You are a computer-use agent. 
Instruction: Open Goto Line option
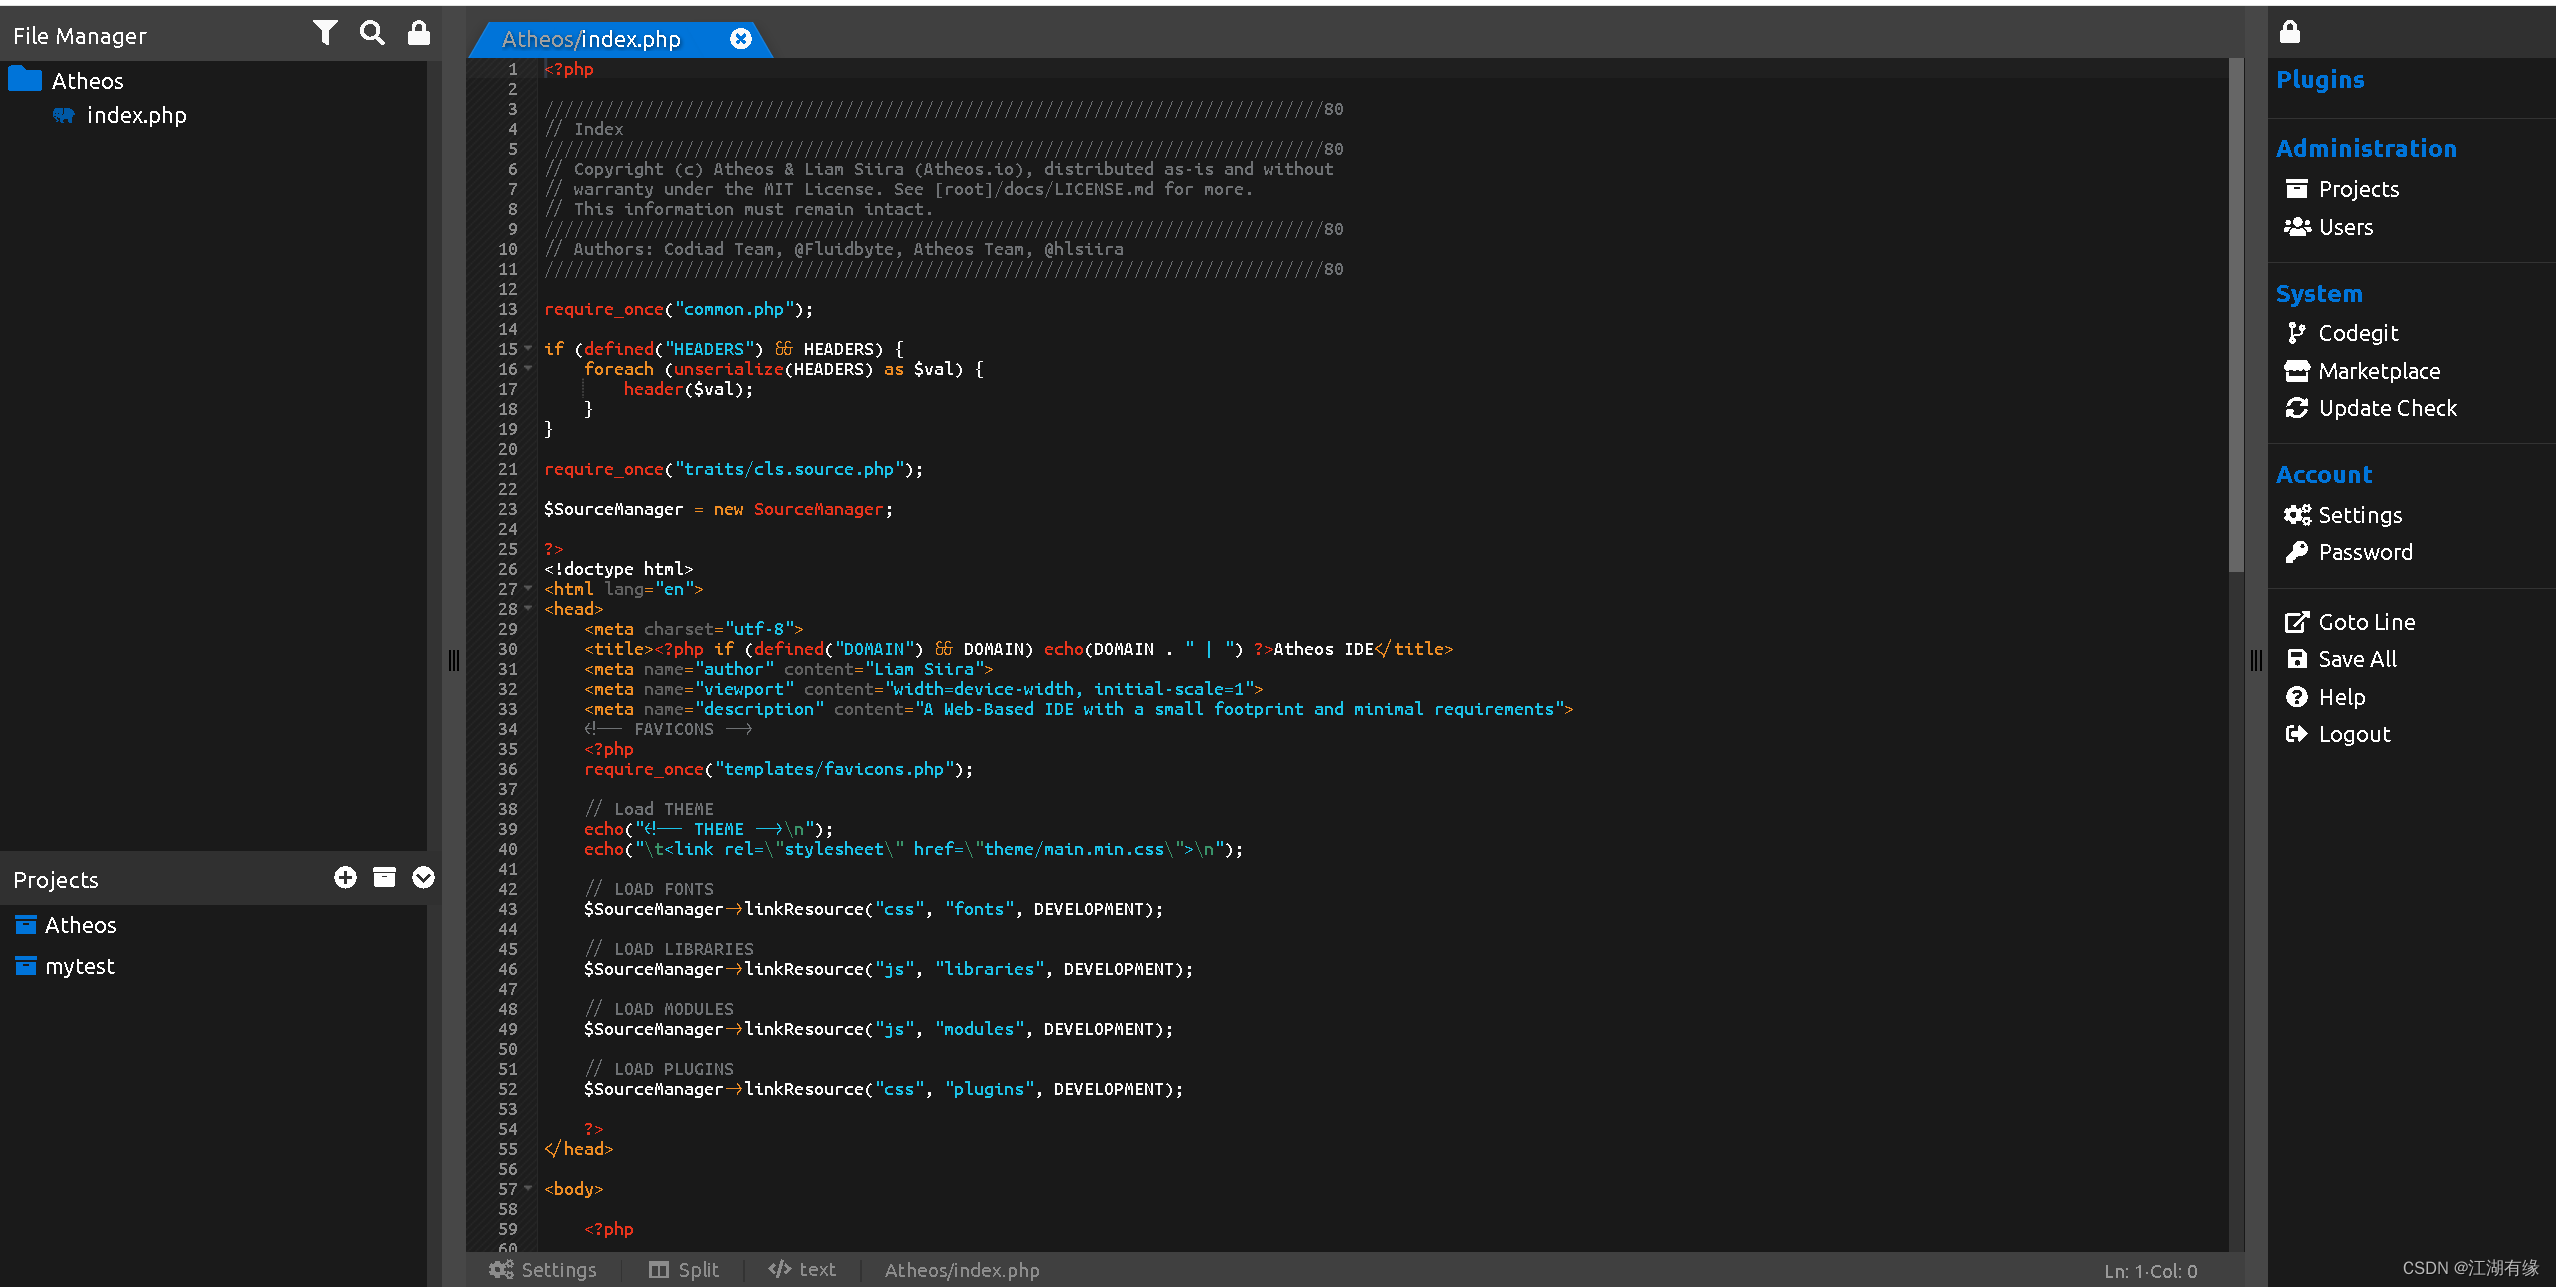(x=2365, y=622)
